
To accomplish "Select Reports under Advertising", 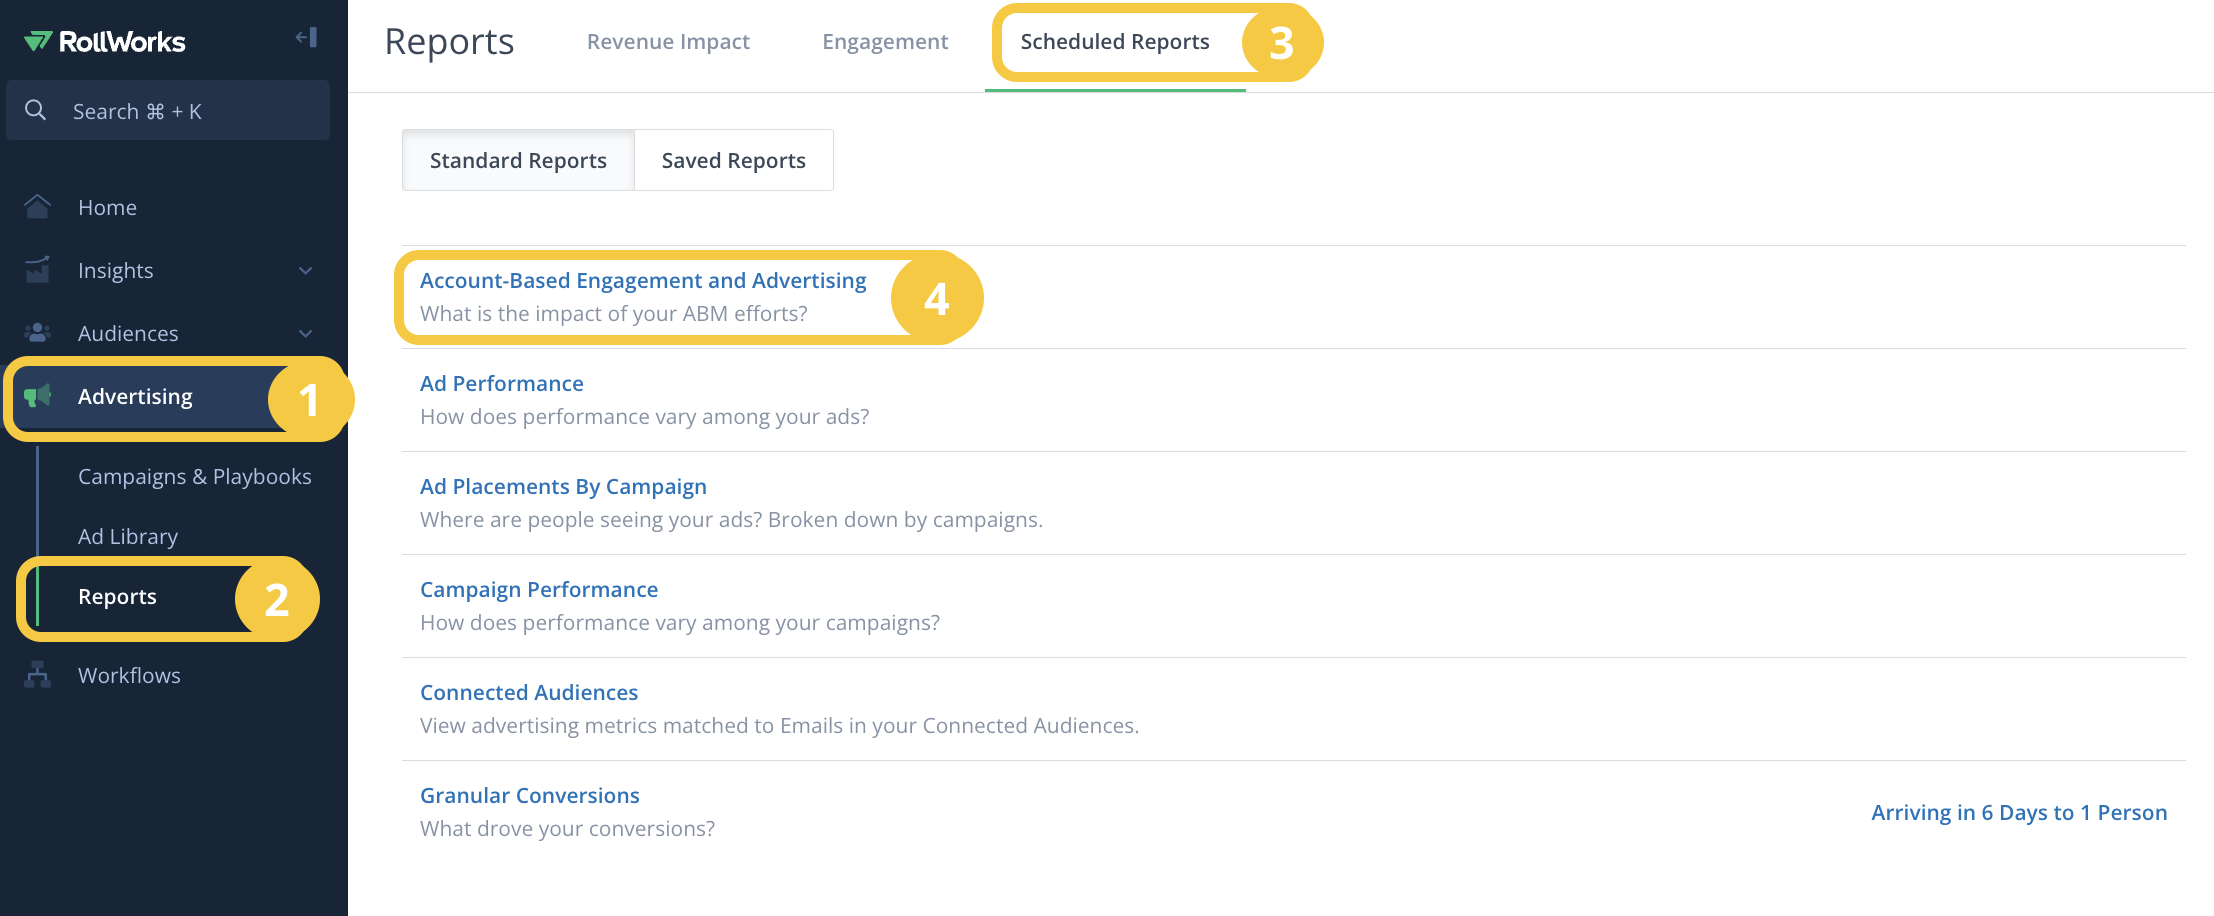I will [x=117, y=596].
